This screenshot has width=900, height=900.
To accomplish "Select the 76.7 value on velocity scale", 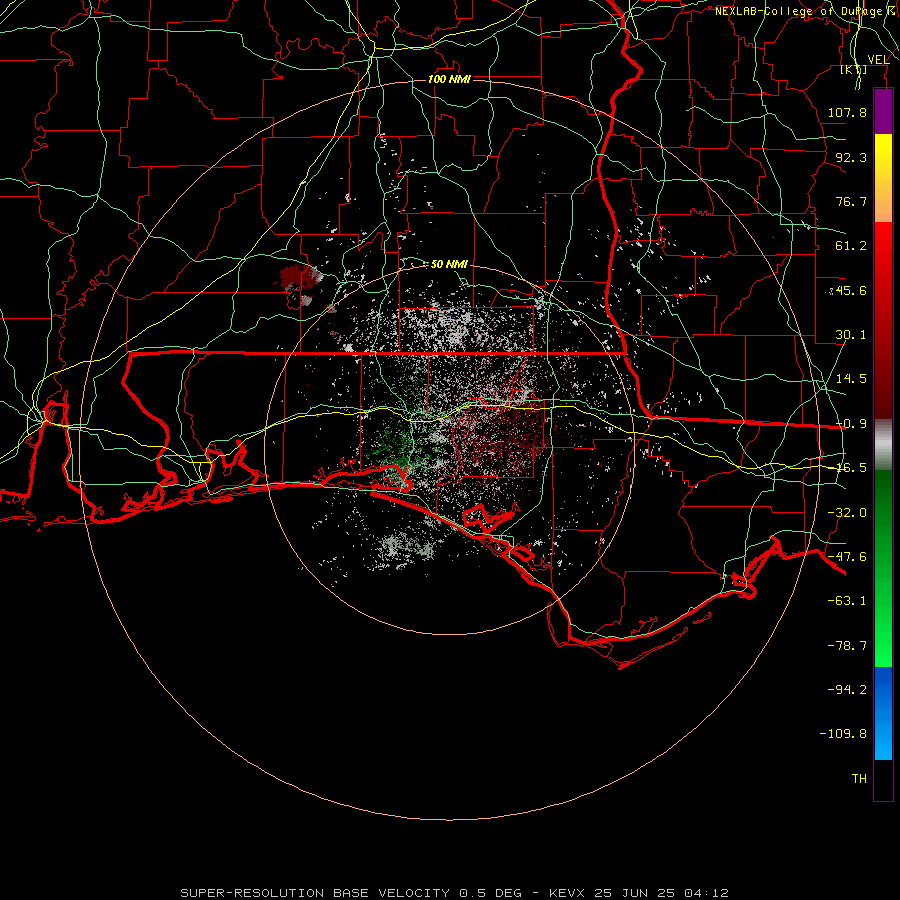I will (851, 201).
